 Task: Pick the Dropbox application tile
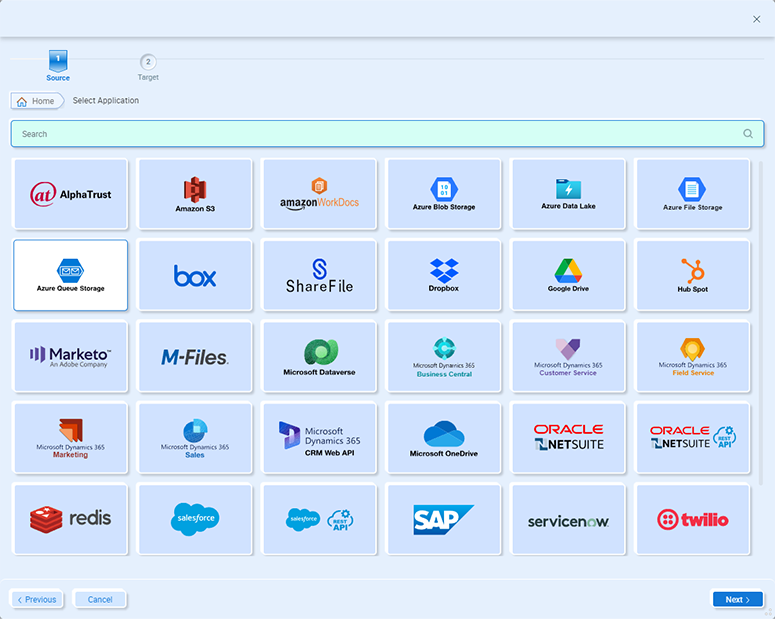coord(444,275)
